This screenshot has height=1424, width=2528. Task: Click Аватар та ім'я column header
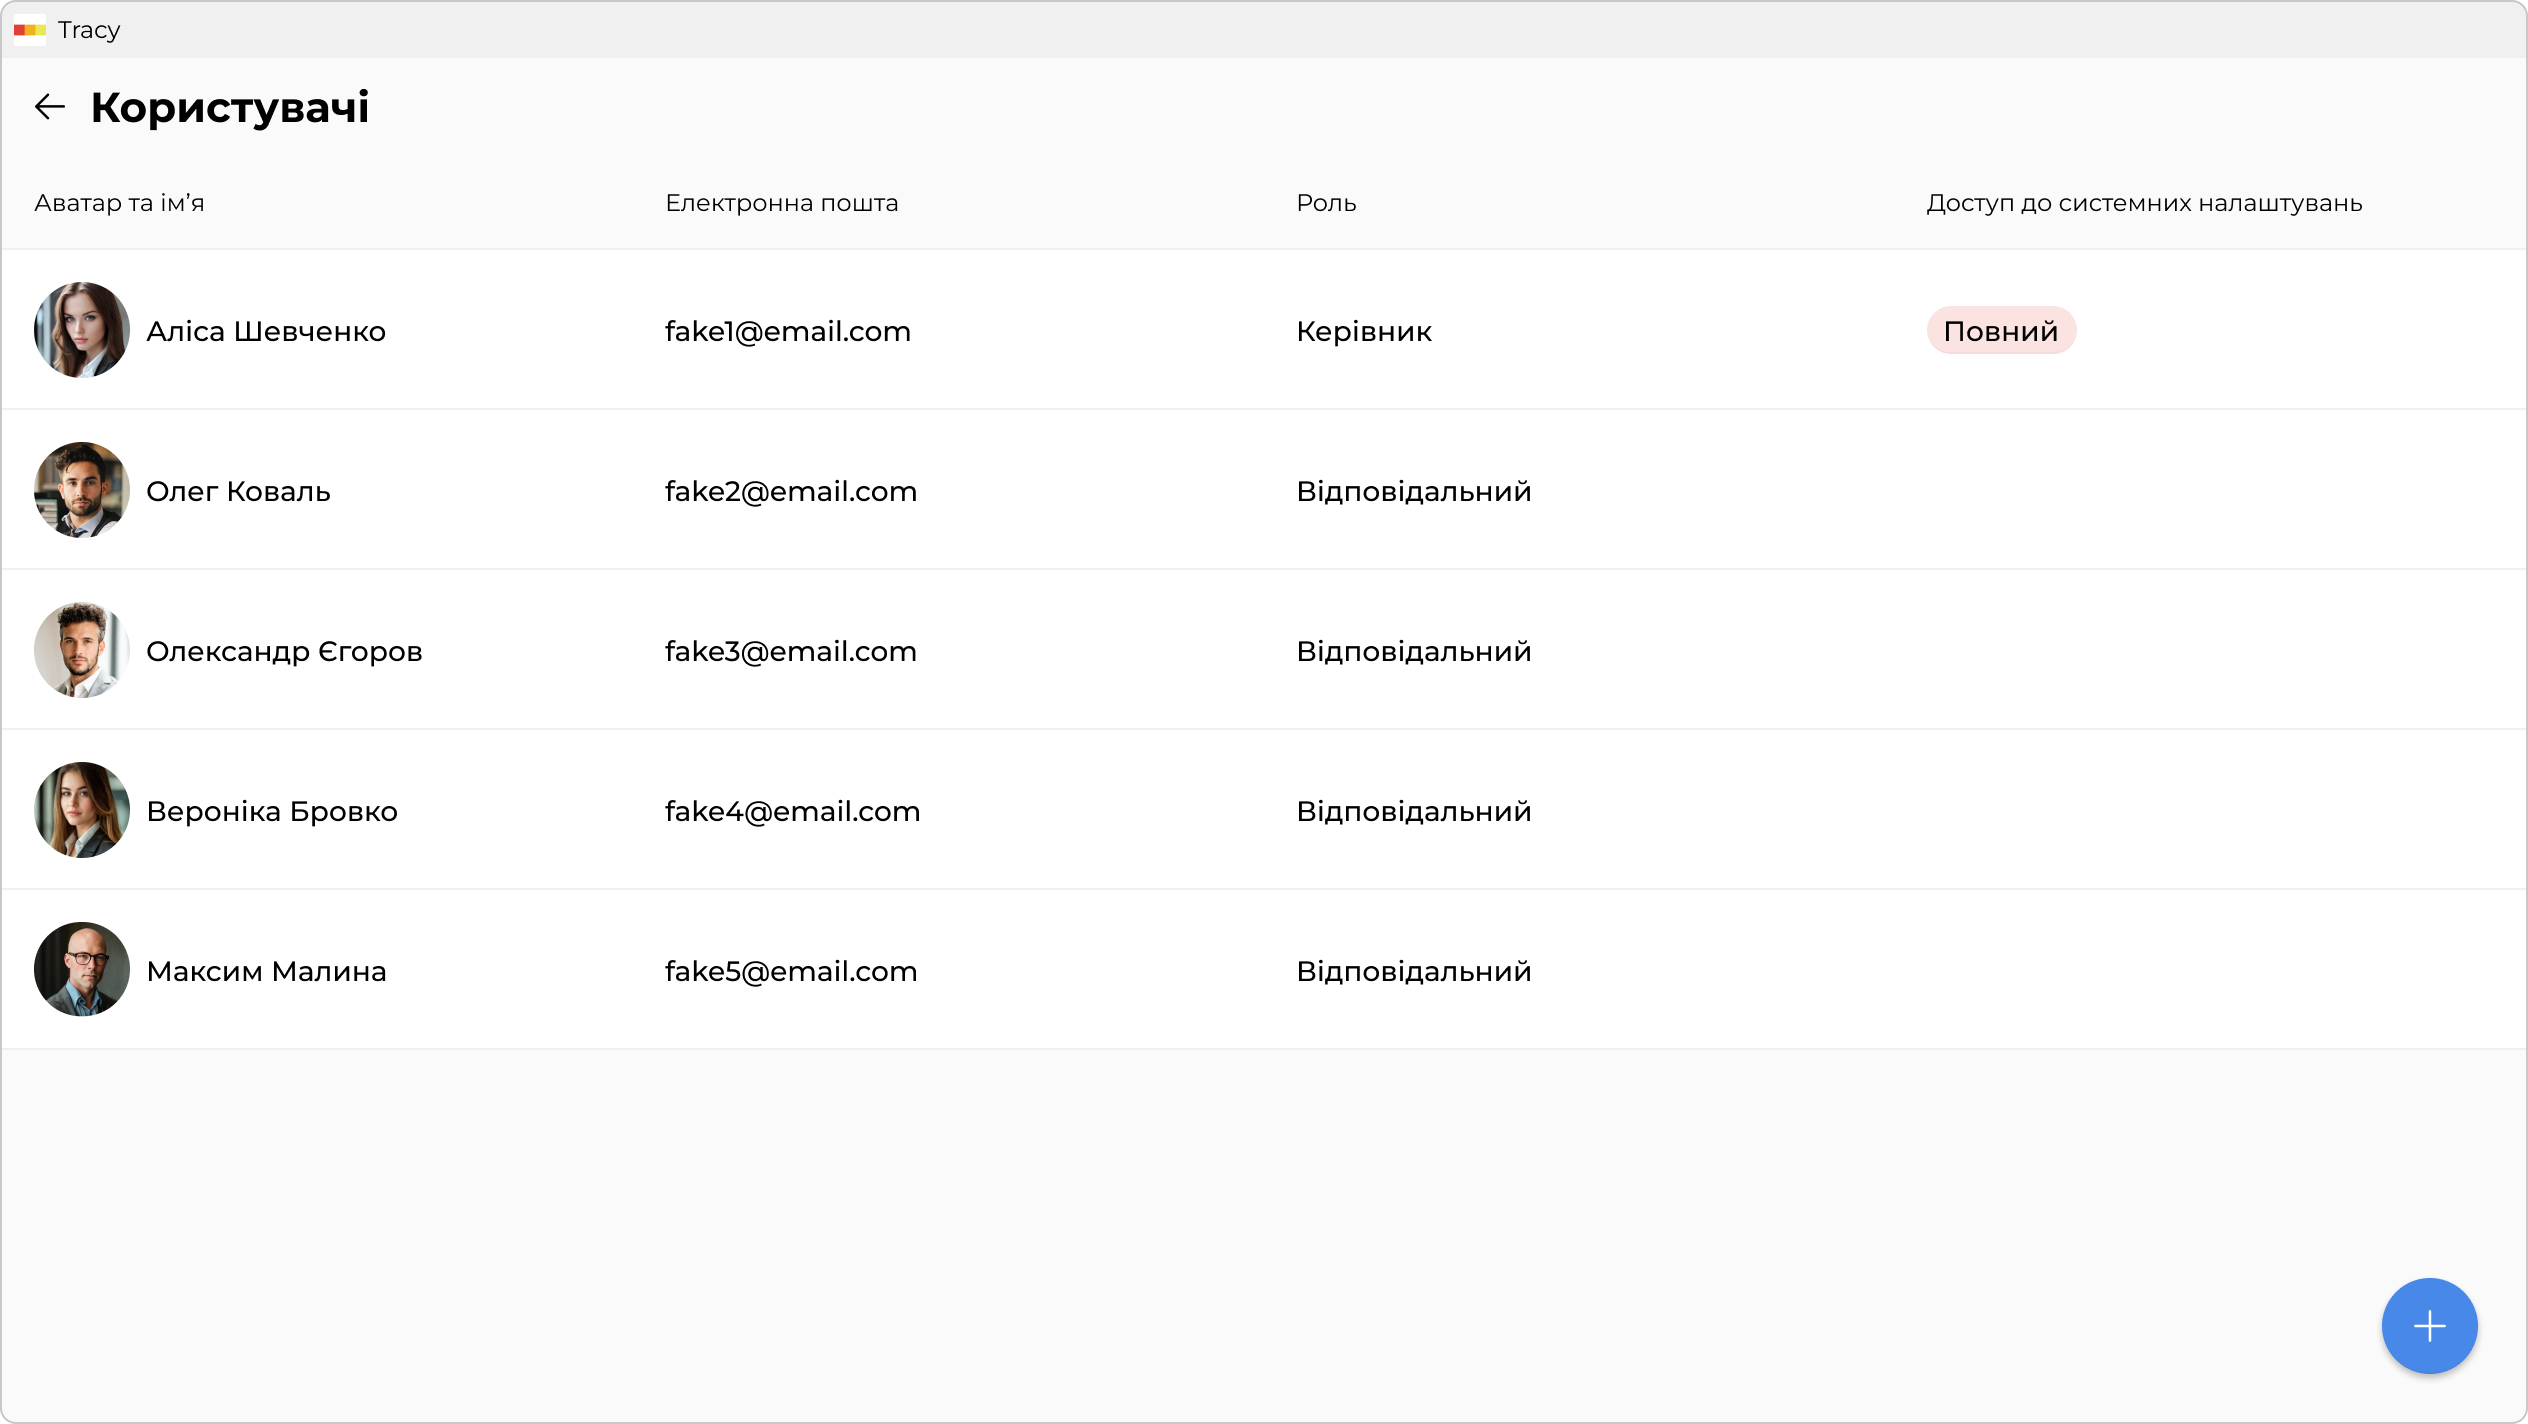point(119,203)
